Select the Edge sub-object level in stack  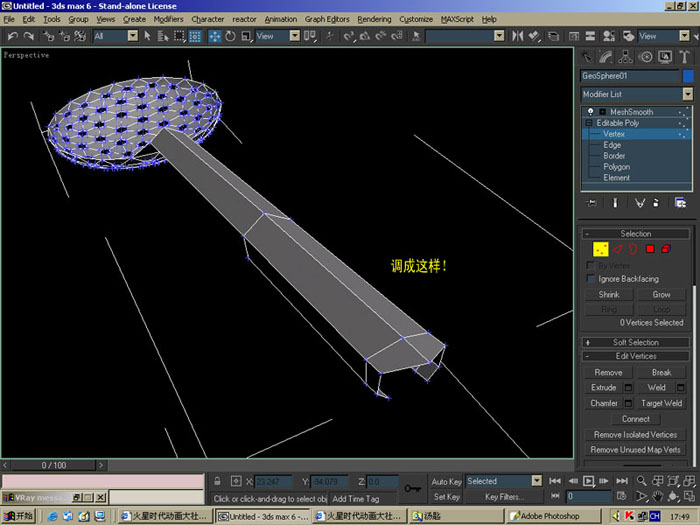pyautogui.click(x=612, y=145)
